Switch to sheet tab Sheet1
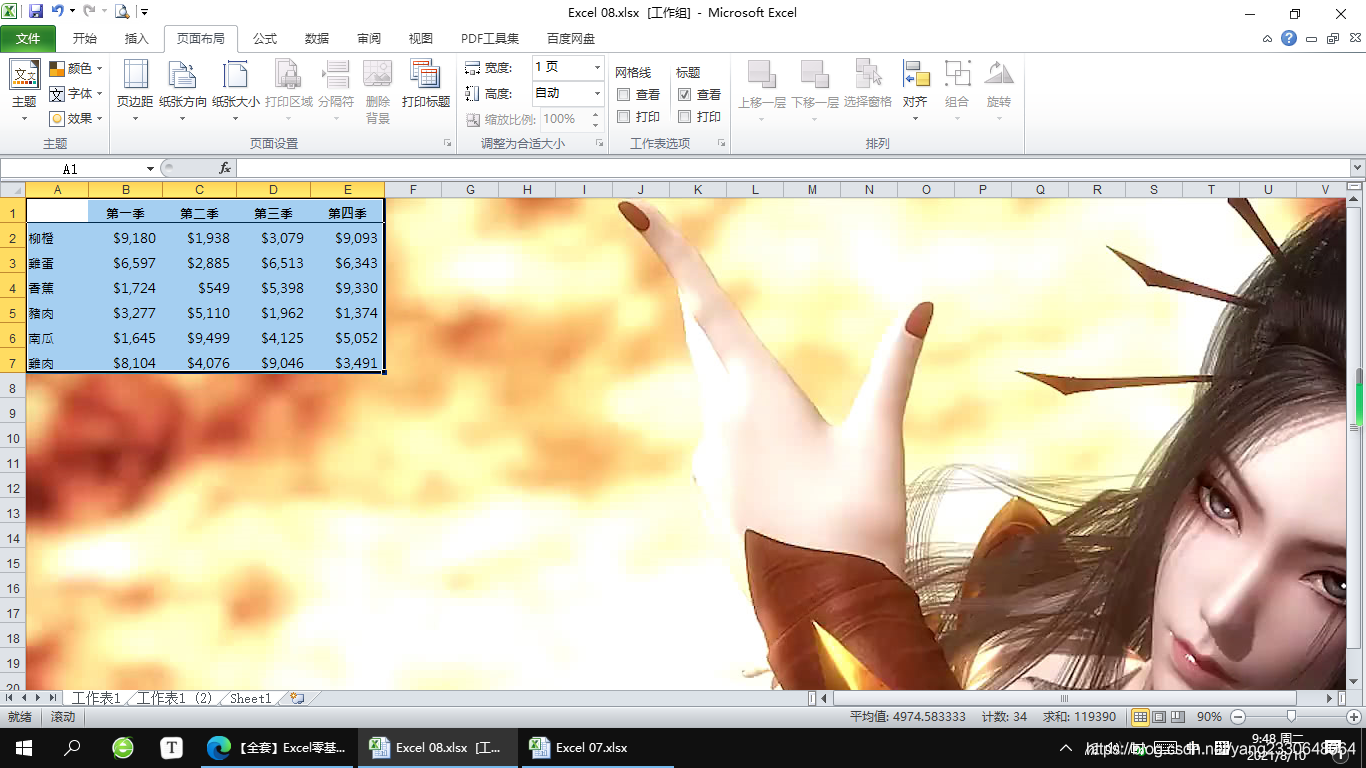 coord(250,698)
